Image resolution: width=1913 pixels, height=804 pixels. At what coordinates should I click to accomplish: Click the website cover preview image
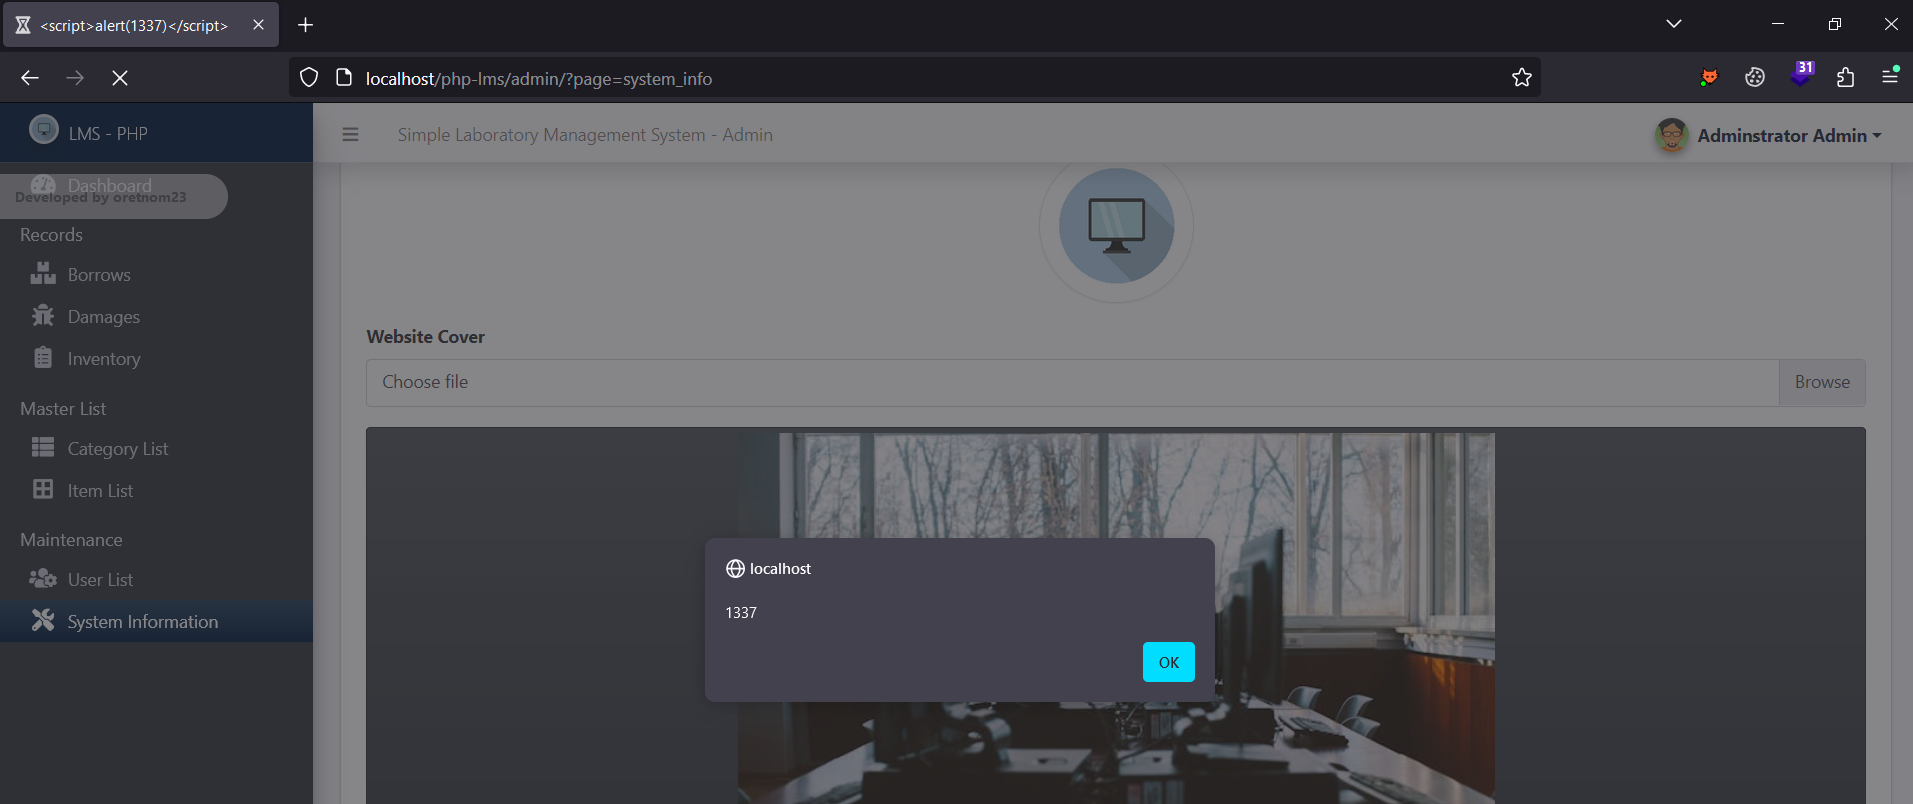pos(1116,618)
